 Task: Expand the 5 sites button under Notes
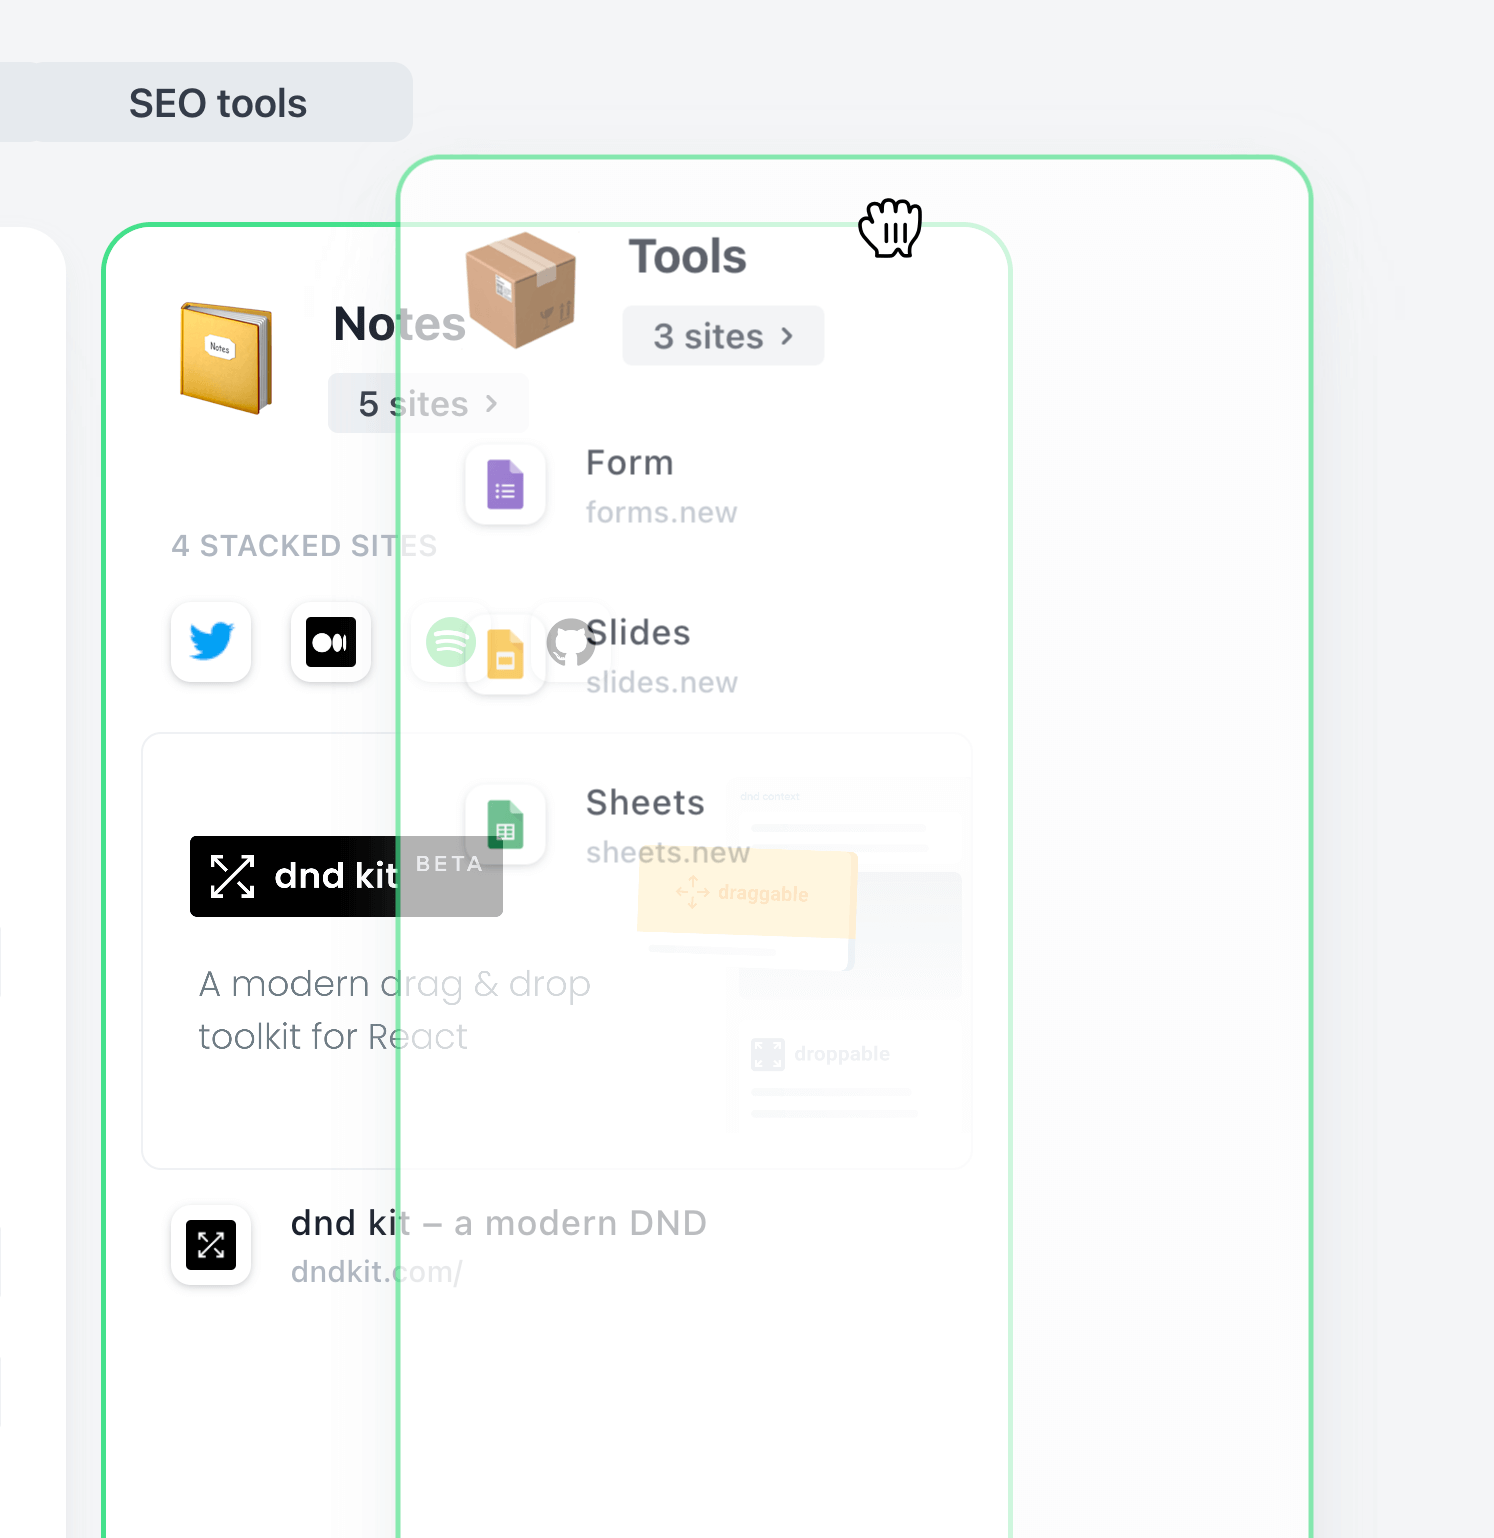coord(428,404)
